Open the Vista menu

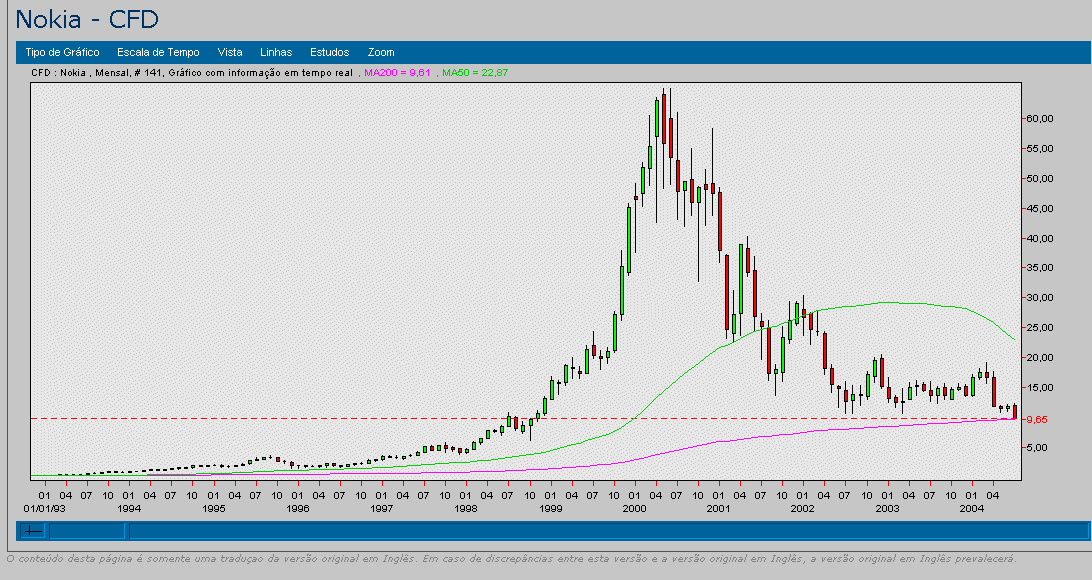pos(230,52)
